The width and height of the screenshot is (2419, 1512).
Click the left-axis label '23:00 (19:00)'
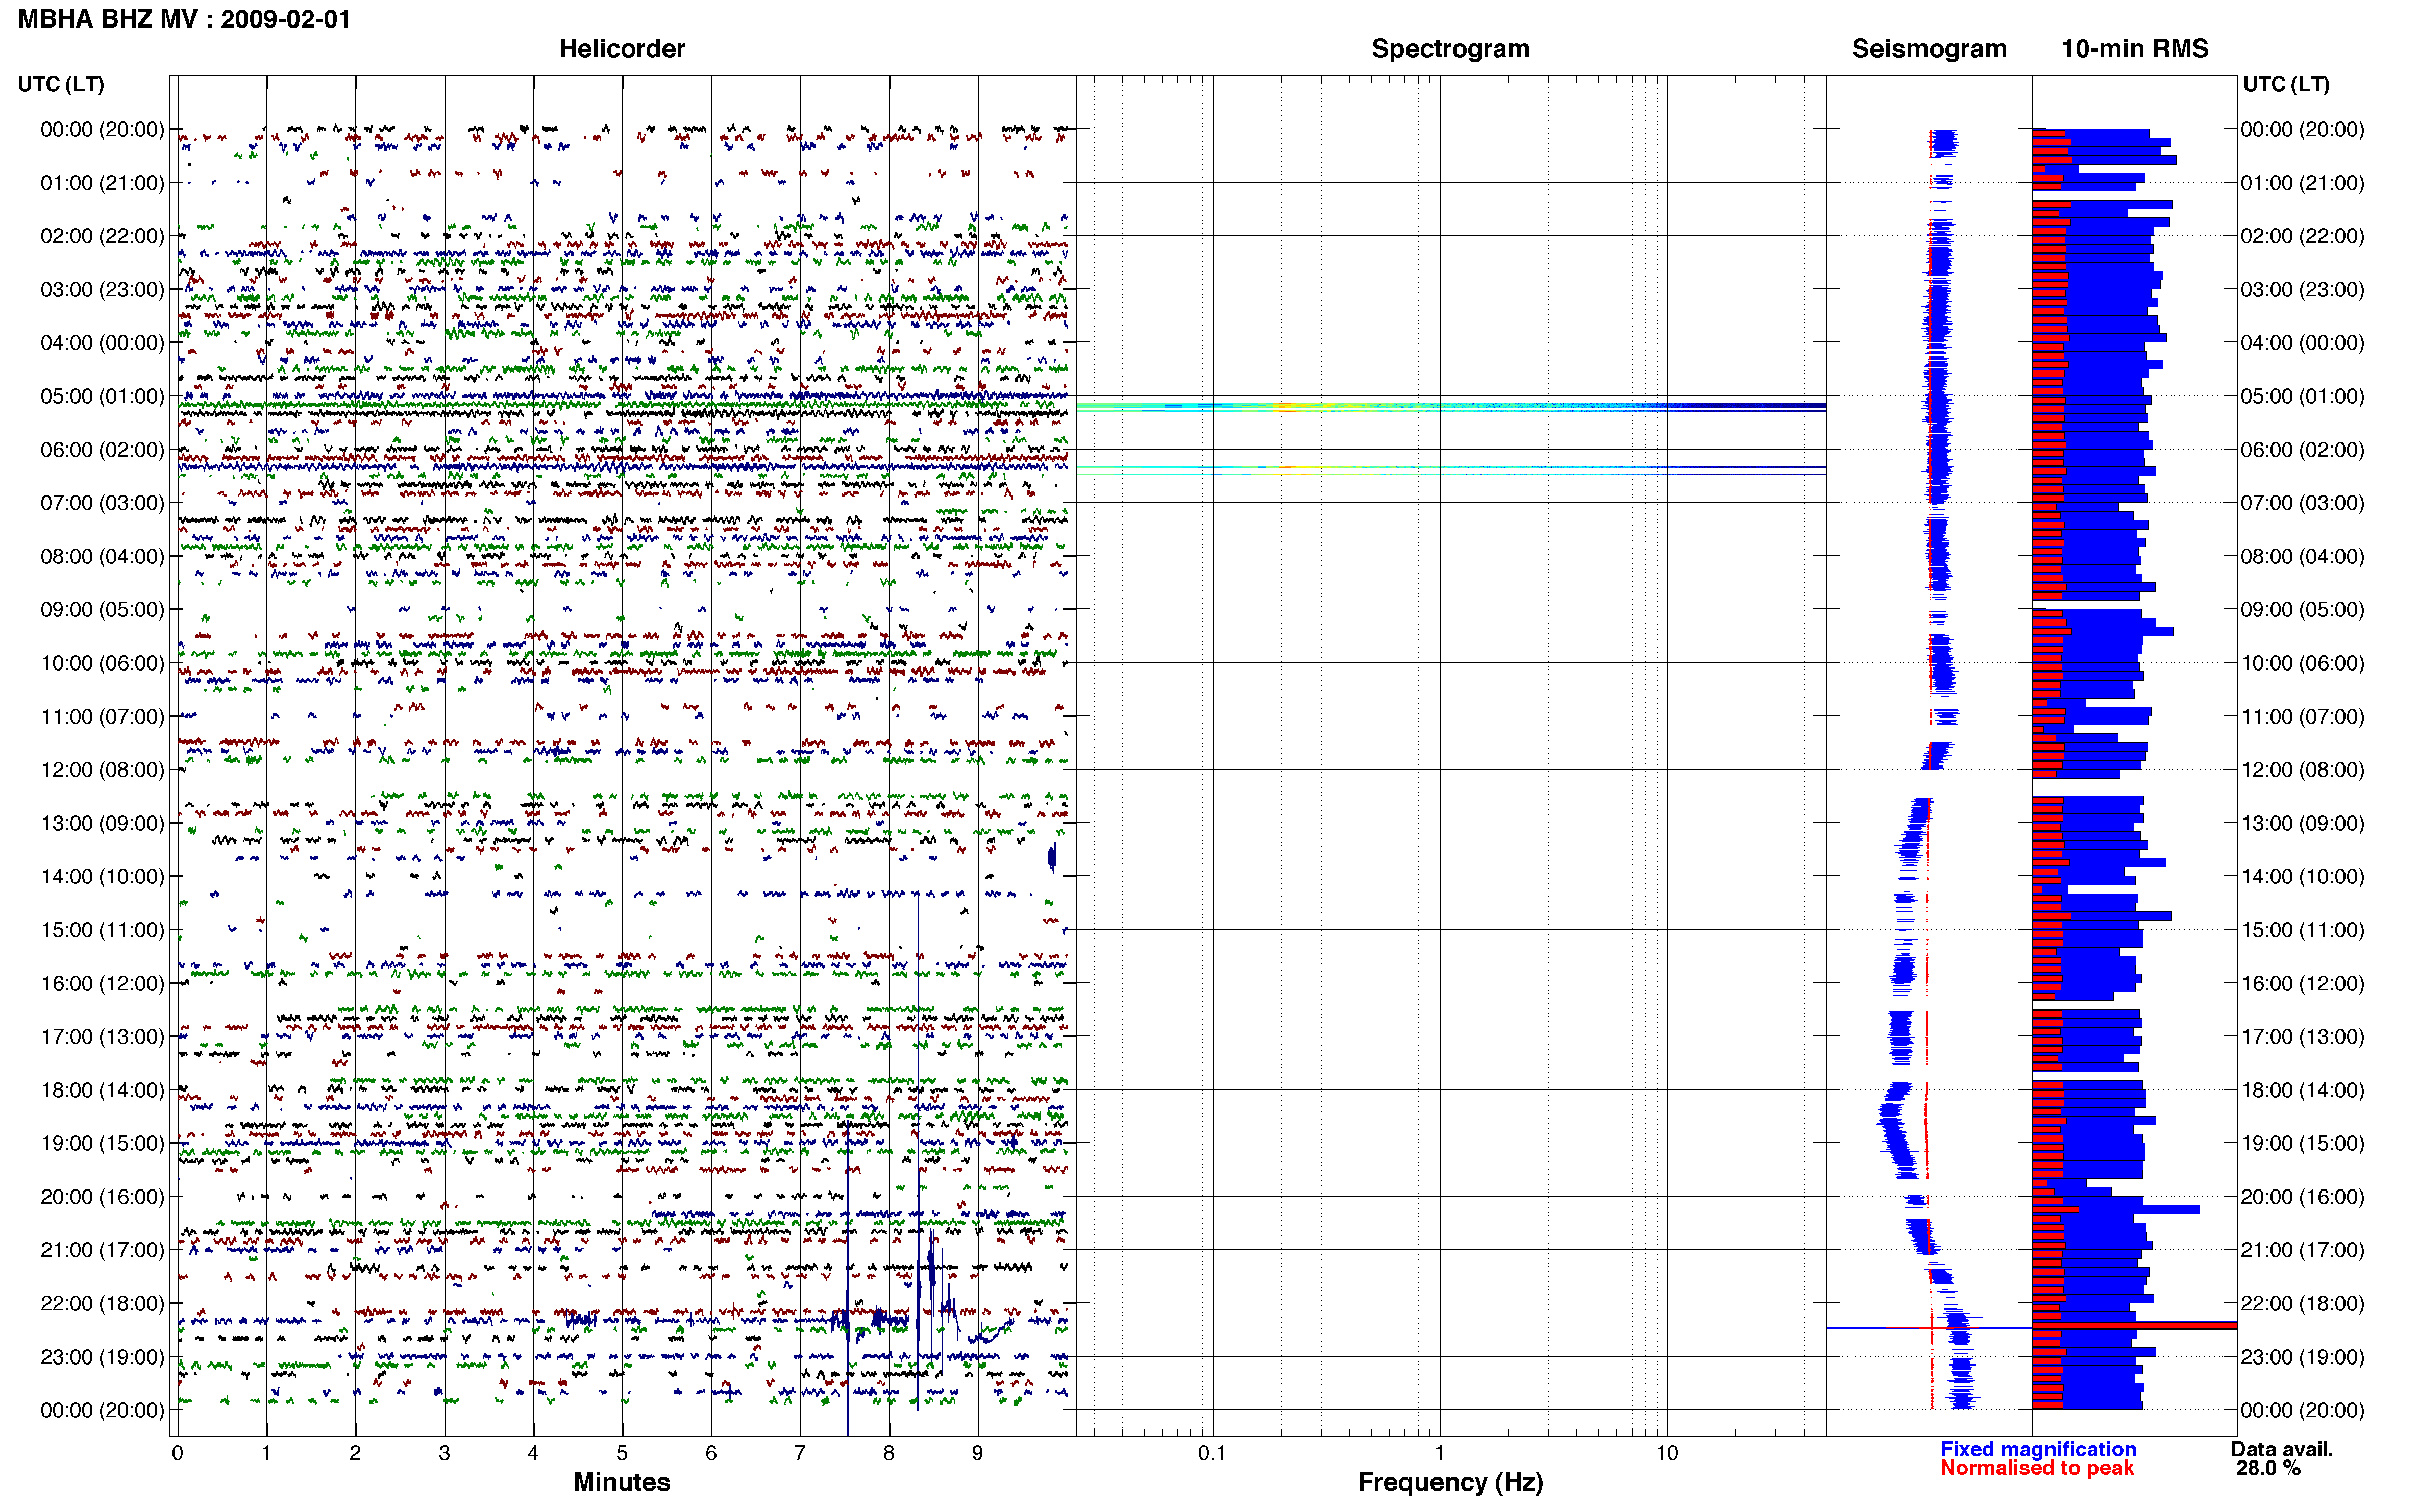[102, 1357]
